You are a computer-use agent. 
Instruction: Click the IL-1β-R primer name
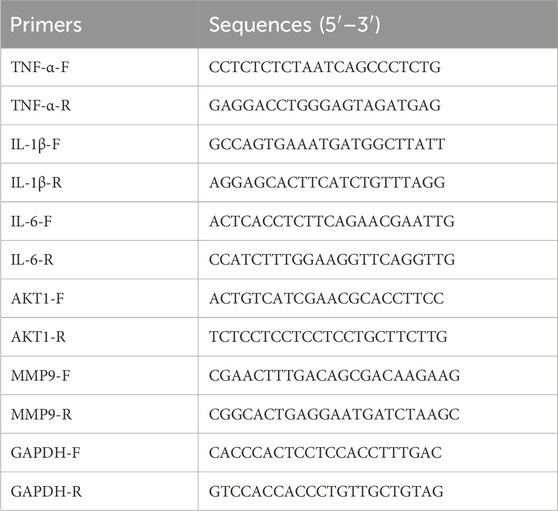pos(36,183)
